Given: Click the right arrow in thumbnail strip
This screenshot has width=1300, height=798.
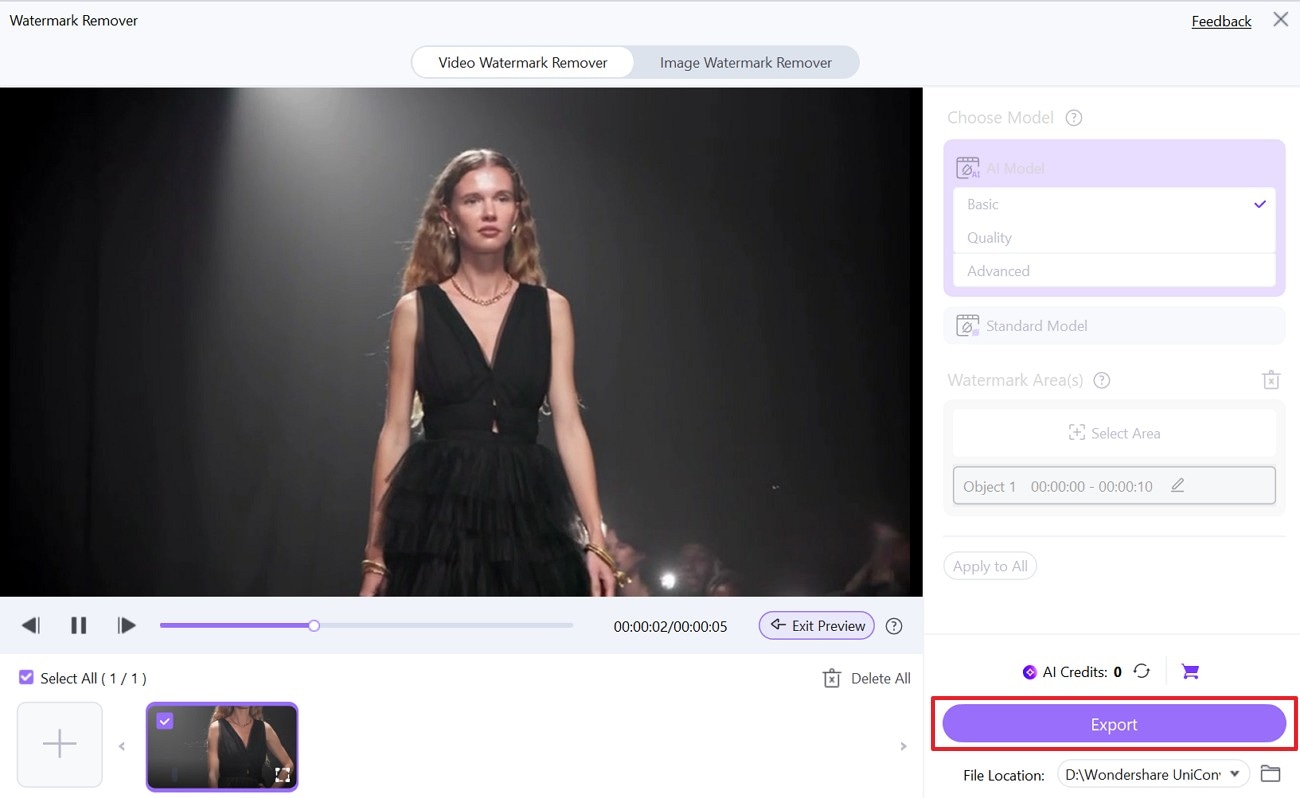Looking at the screenshot, I should pos(903,745).
